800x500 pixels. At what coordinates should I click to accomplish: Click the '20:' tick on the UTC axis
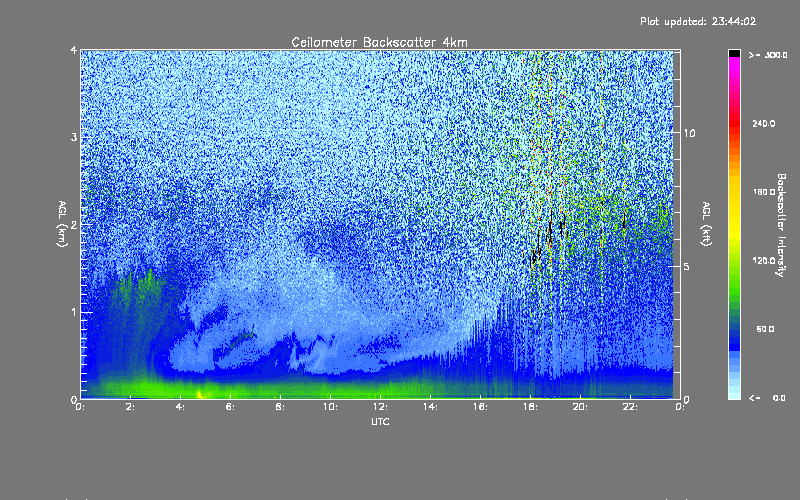(580, 407)
